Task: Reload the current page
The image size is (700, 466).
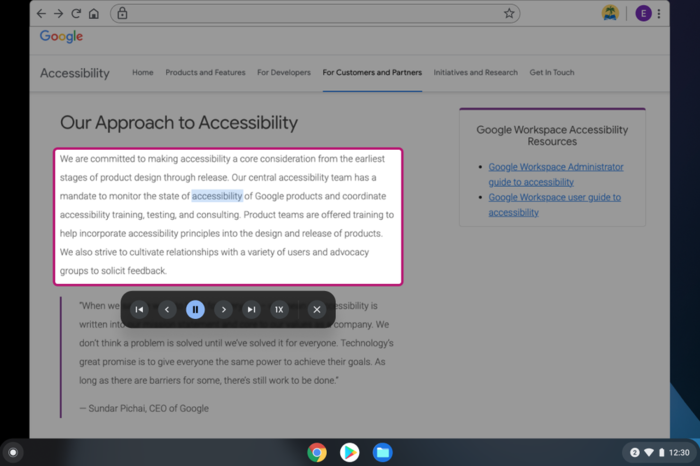Action: click(x=76, y=14)
